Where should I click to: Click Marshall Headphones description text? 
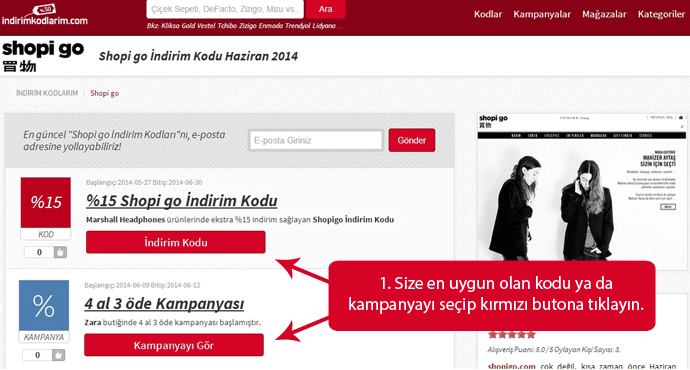pos(240,220)
